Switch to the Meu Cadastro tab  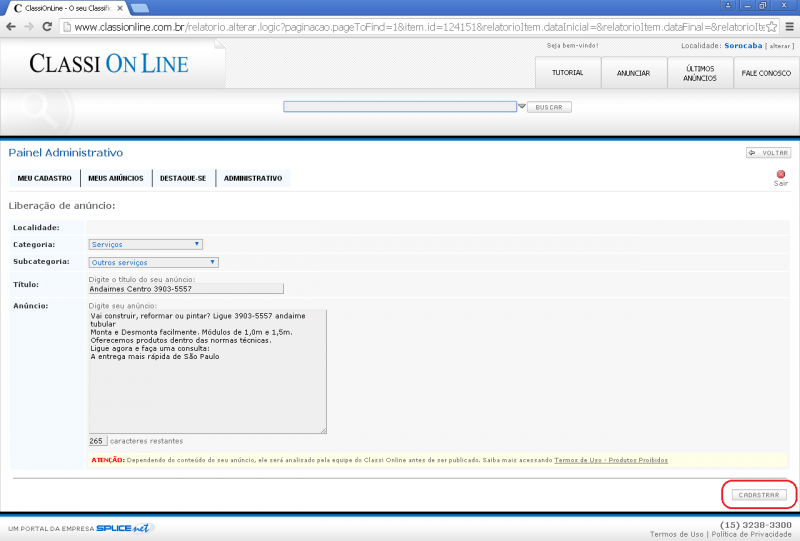[x=44, y=178]
